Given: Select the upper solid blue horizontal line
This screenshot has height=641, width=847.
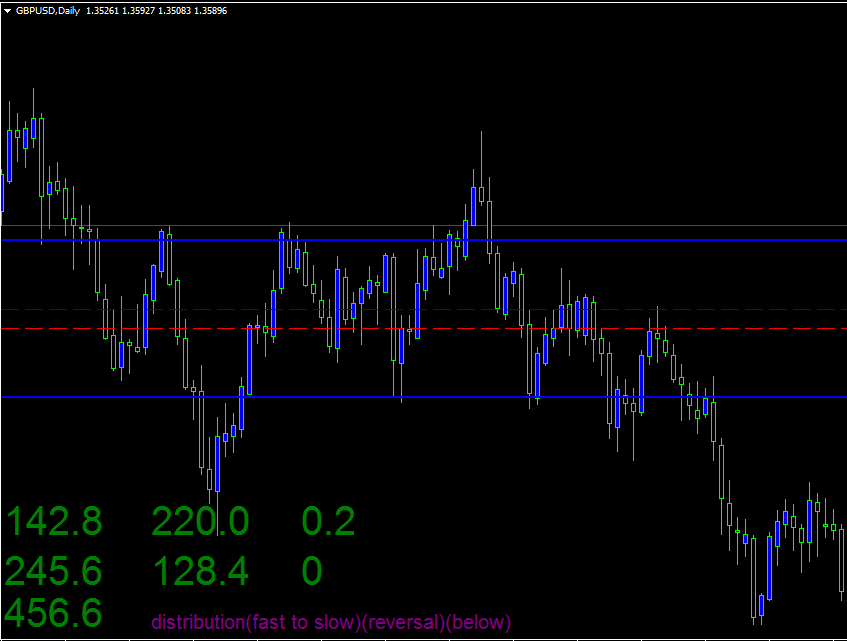Looking at the screenshot, I should click(x=424, y=240).
